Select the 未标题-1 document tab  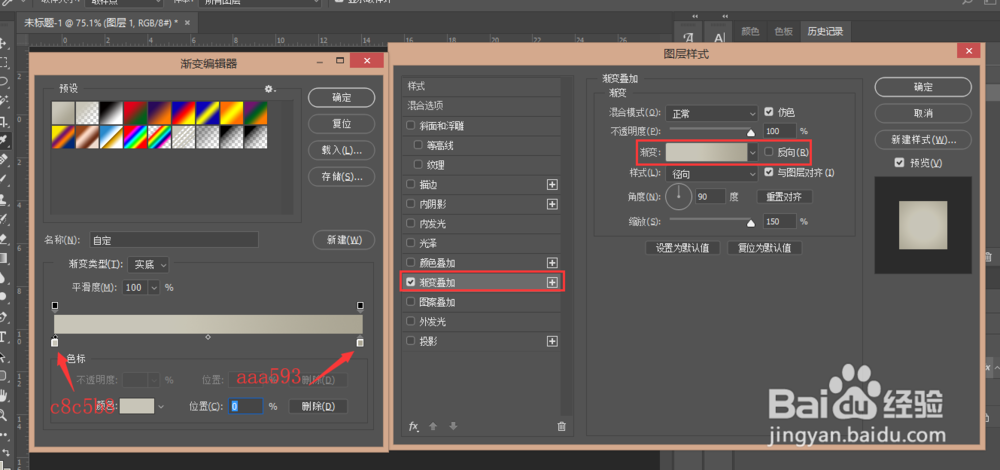point(105,23)
